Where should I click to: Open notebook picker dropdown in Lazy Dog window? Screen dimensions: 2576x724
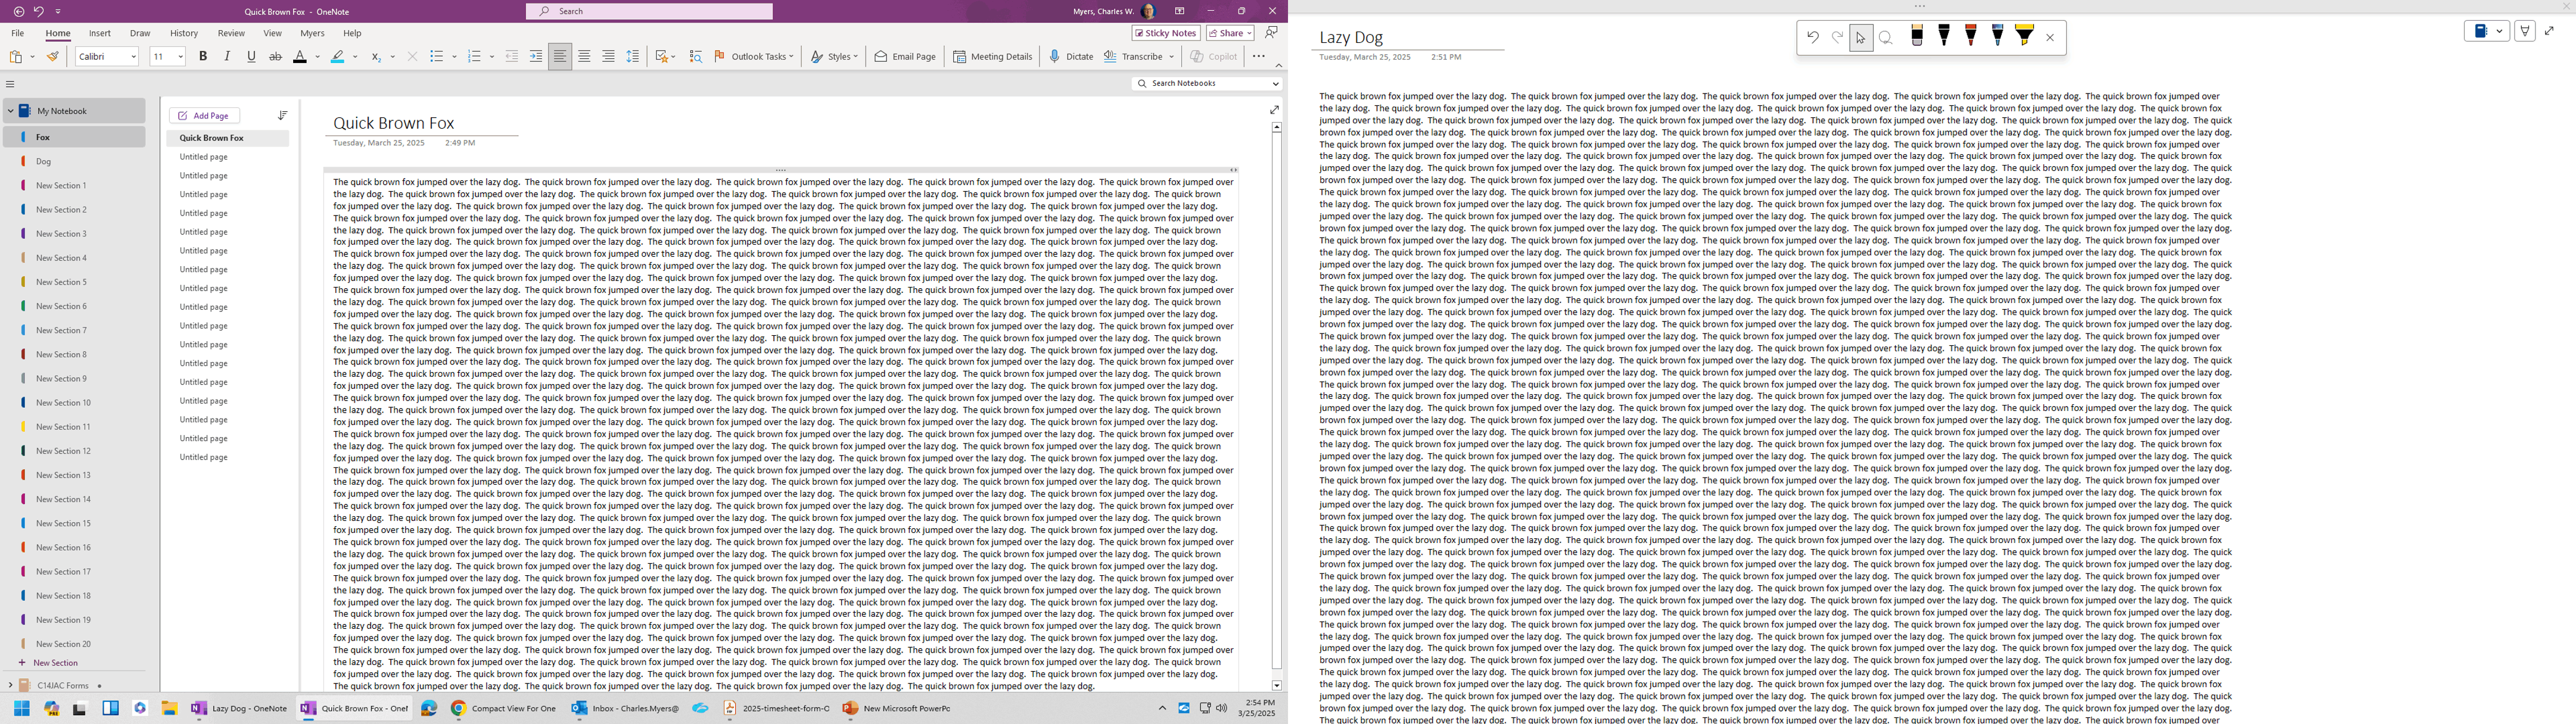[x=2487, y=31]
